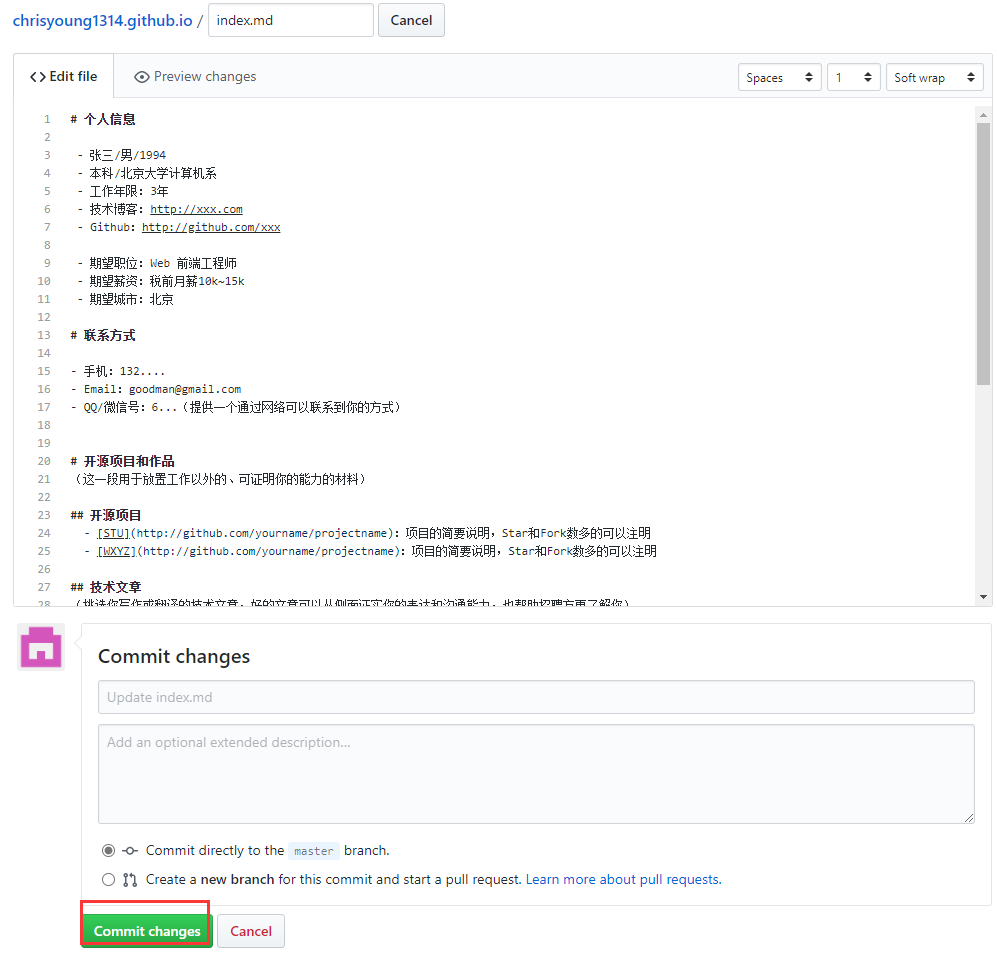Open the indent size dropdown showing 1

tap(853, 78)
